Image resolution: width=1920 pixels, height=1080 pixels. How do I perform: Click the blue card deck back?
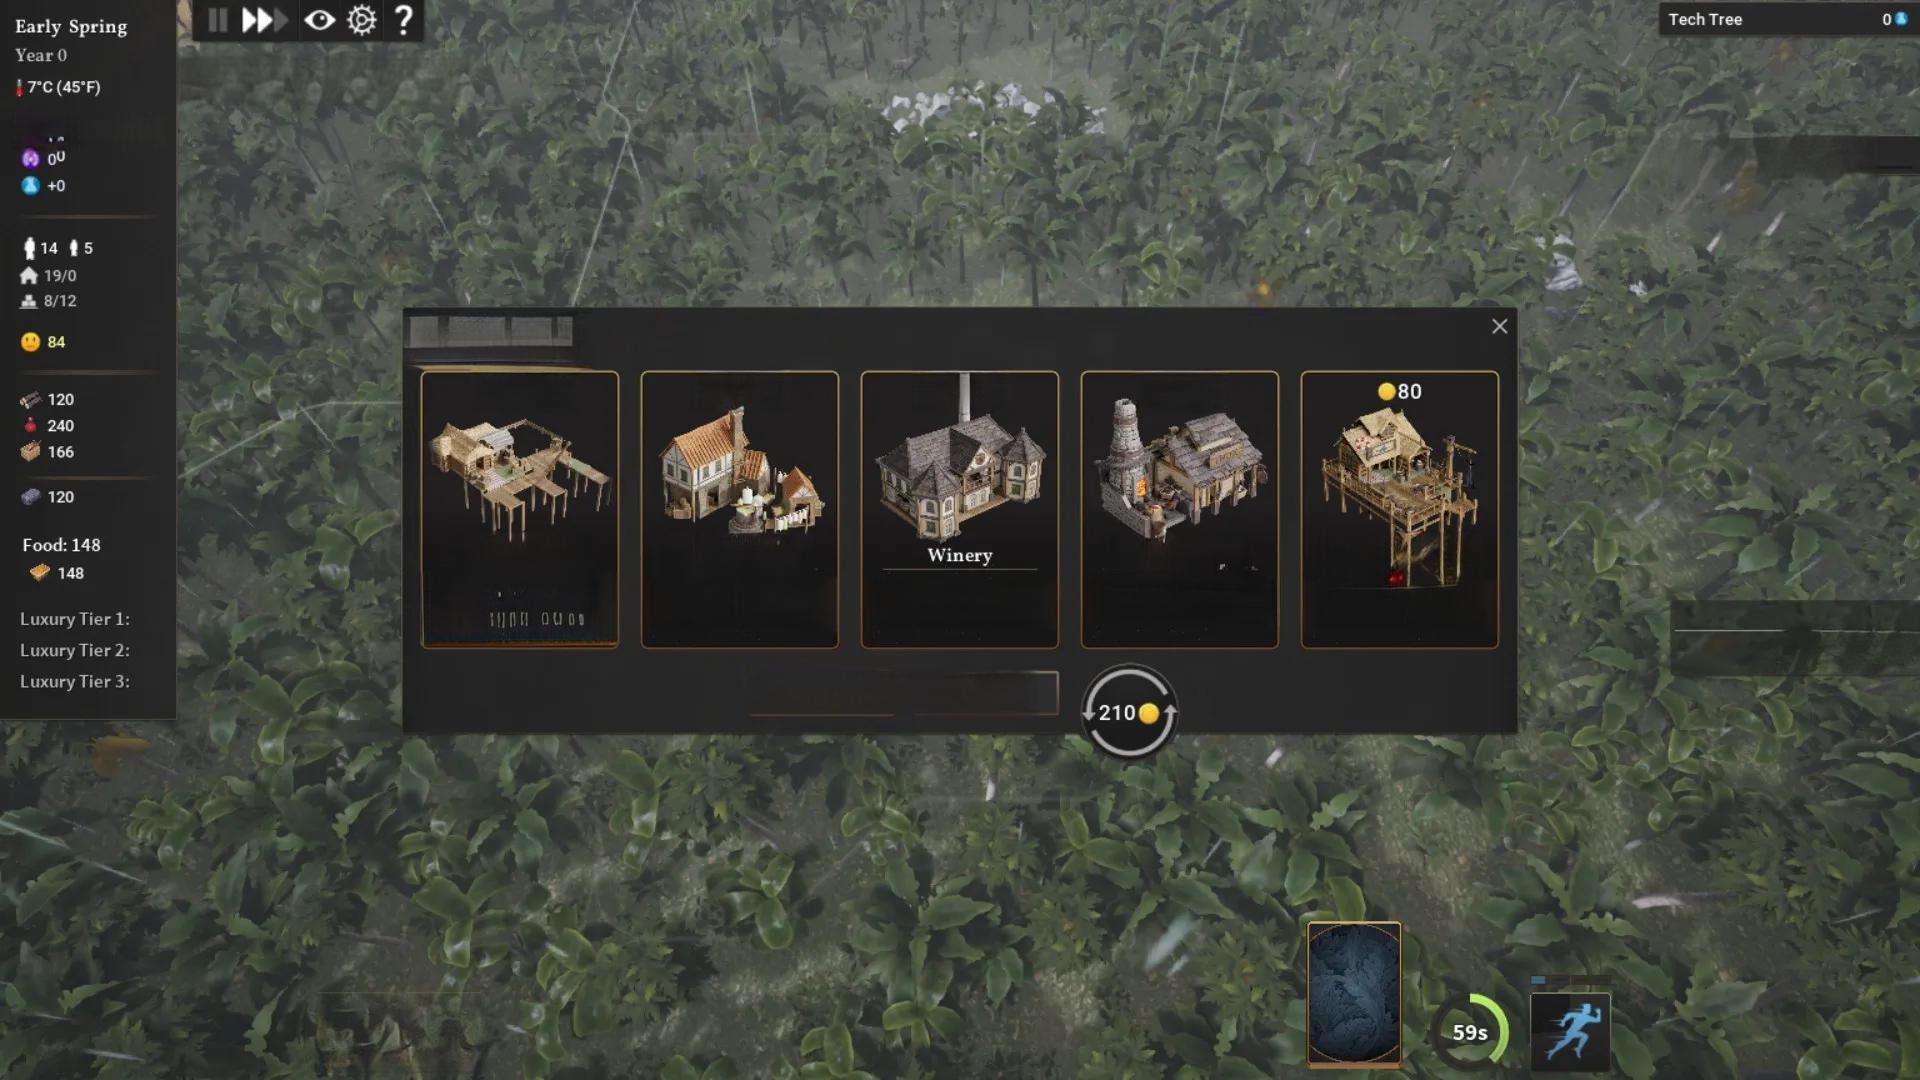tap(1354, 993)
